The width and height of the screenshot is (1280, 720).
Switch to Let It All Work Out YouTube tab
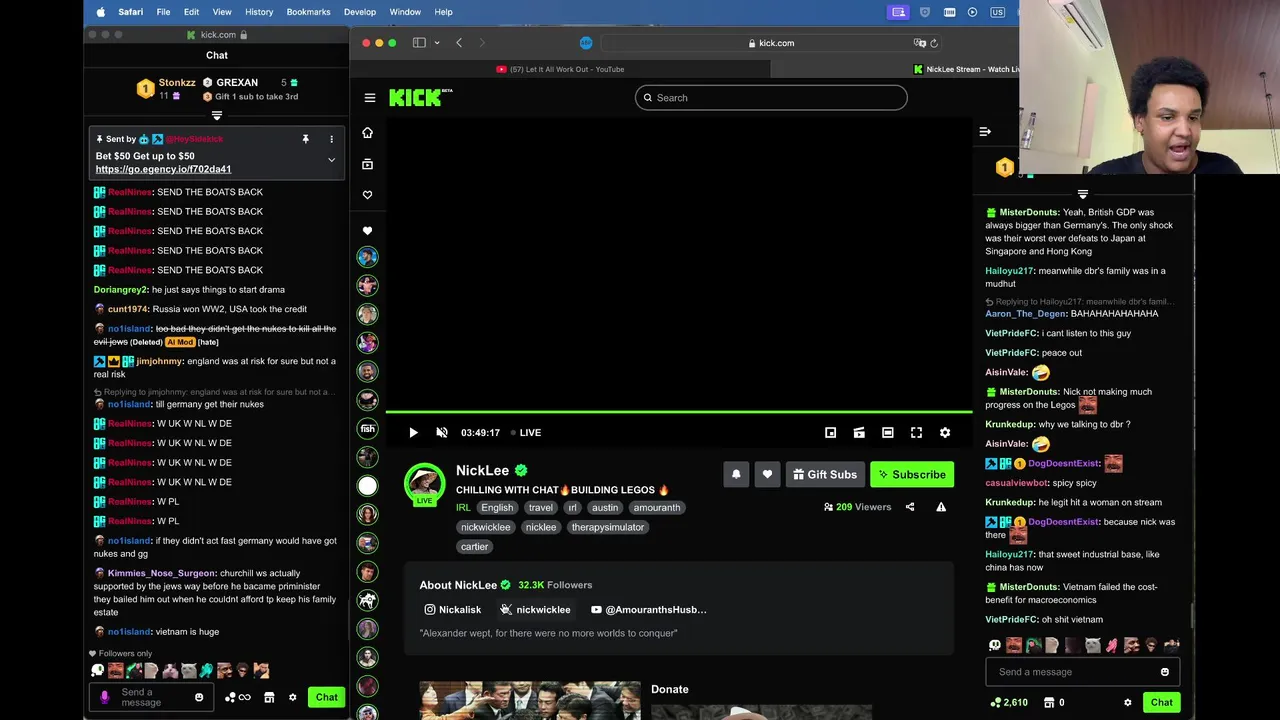[560, 69]
